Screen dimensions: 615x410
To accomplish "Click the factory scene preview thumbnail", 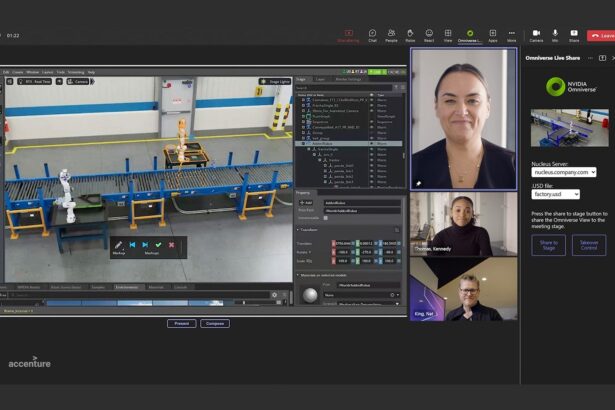I will 568,128.
